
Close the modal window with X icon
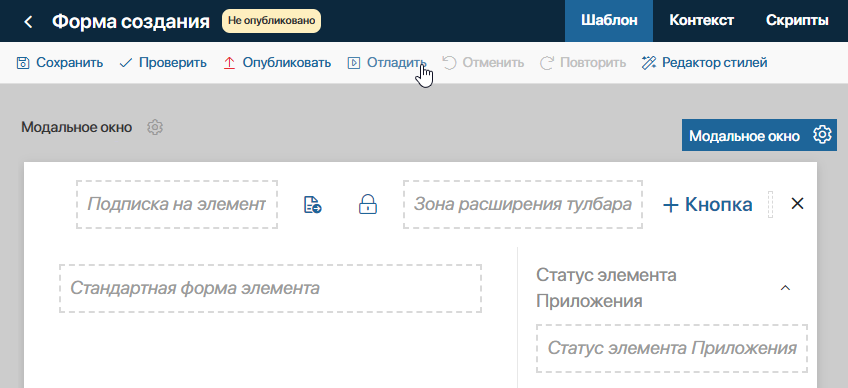pos(797,204)
